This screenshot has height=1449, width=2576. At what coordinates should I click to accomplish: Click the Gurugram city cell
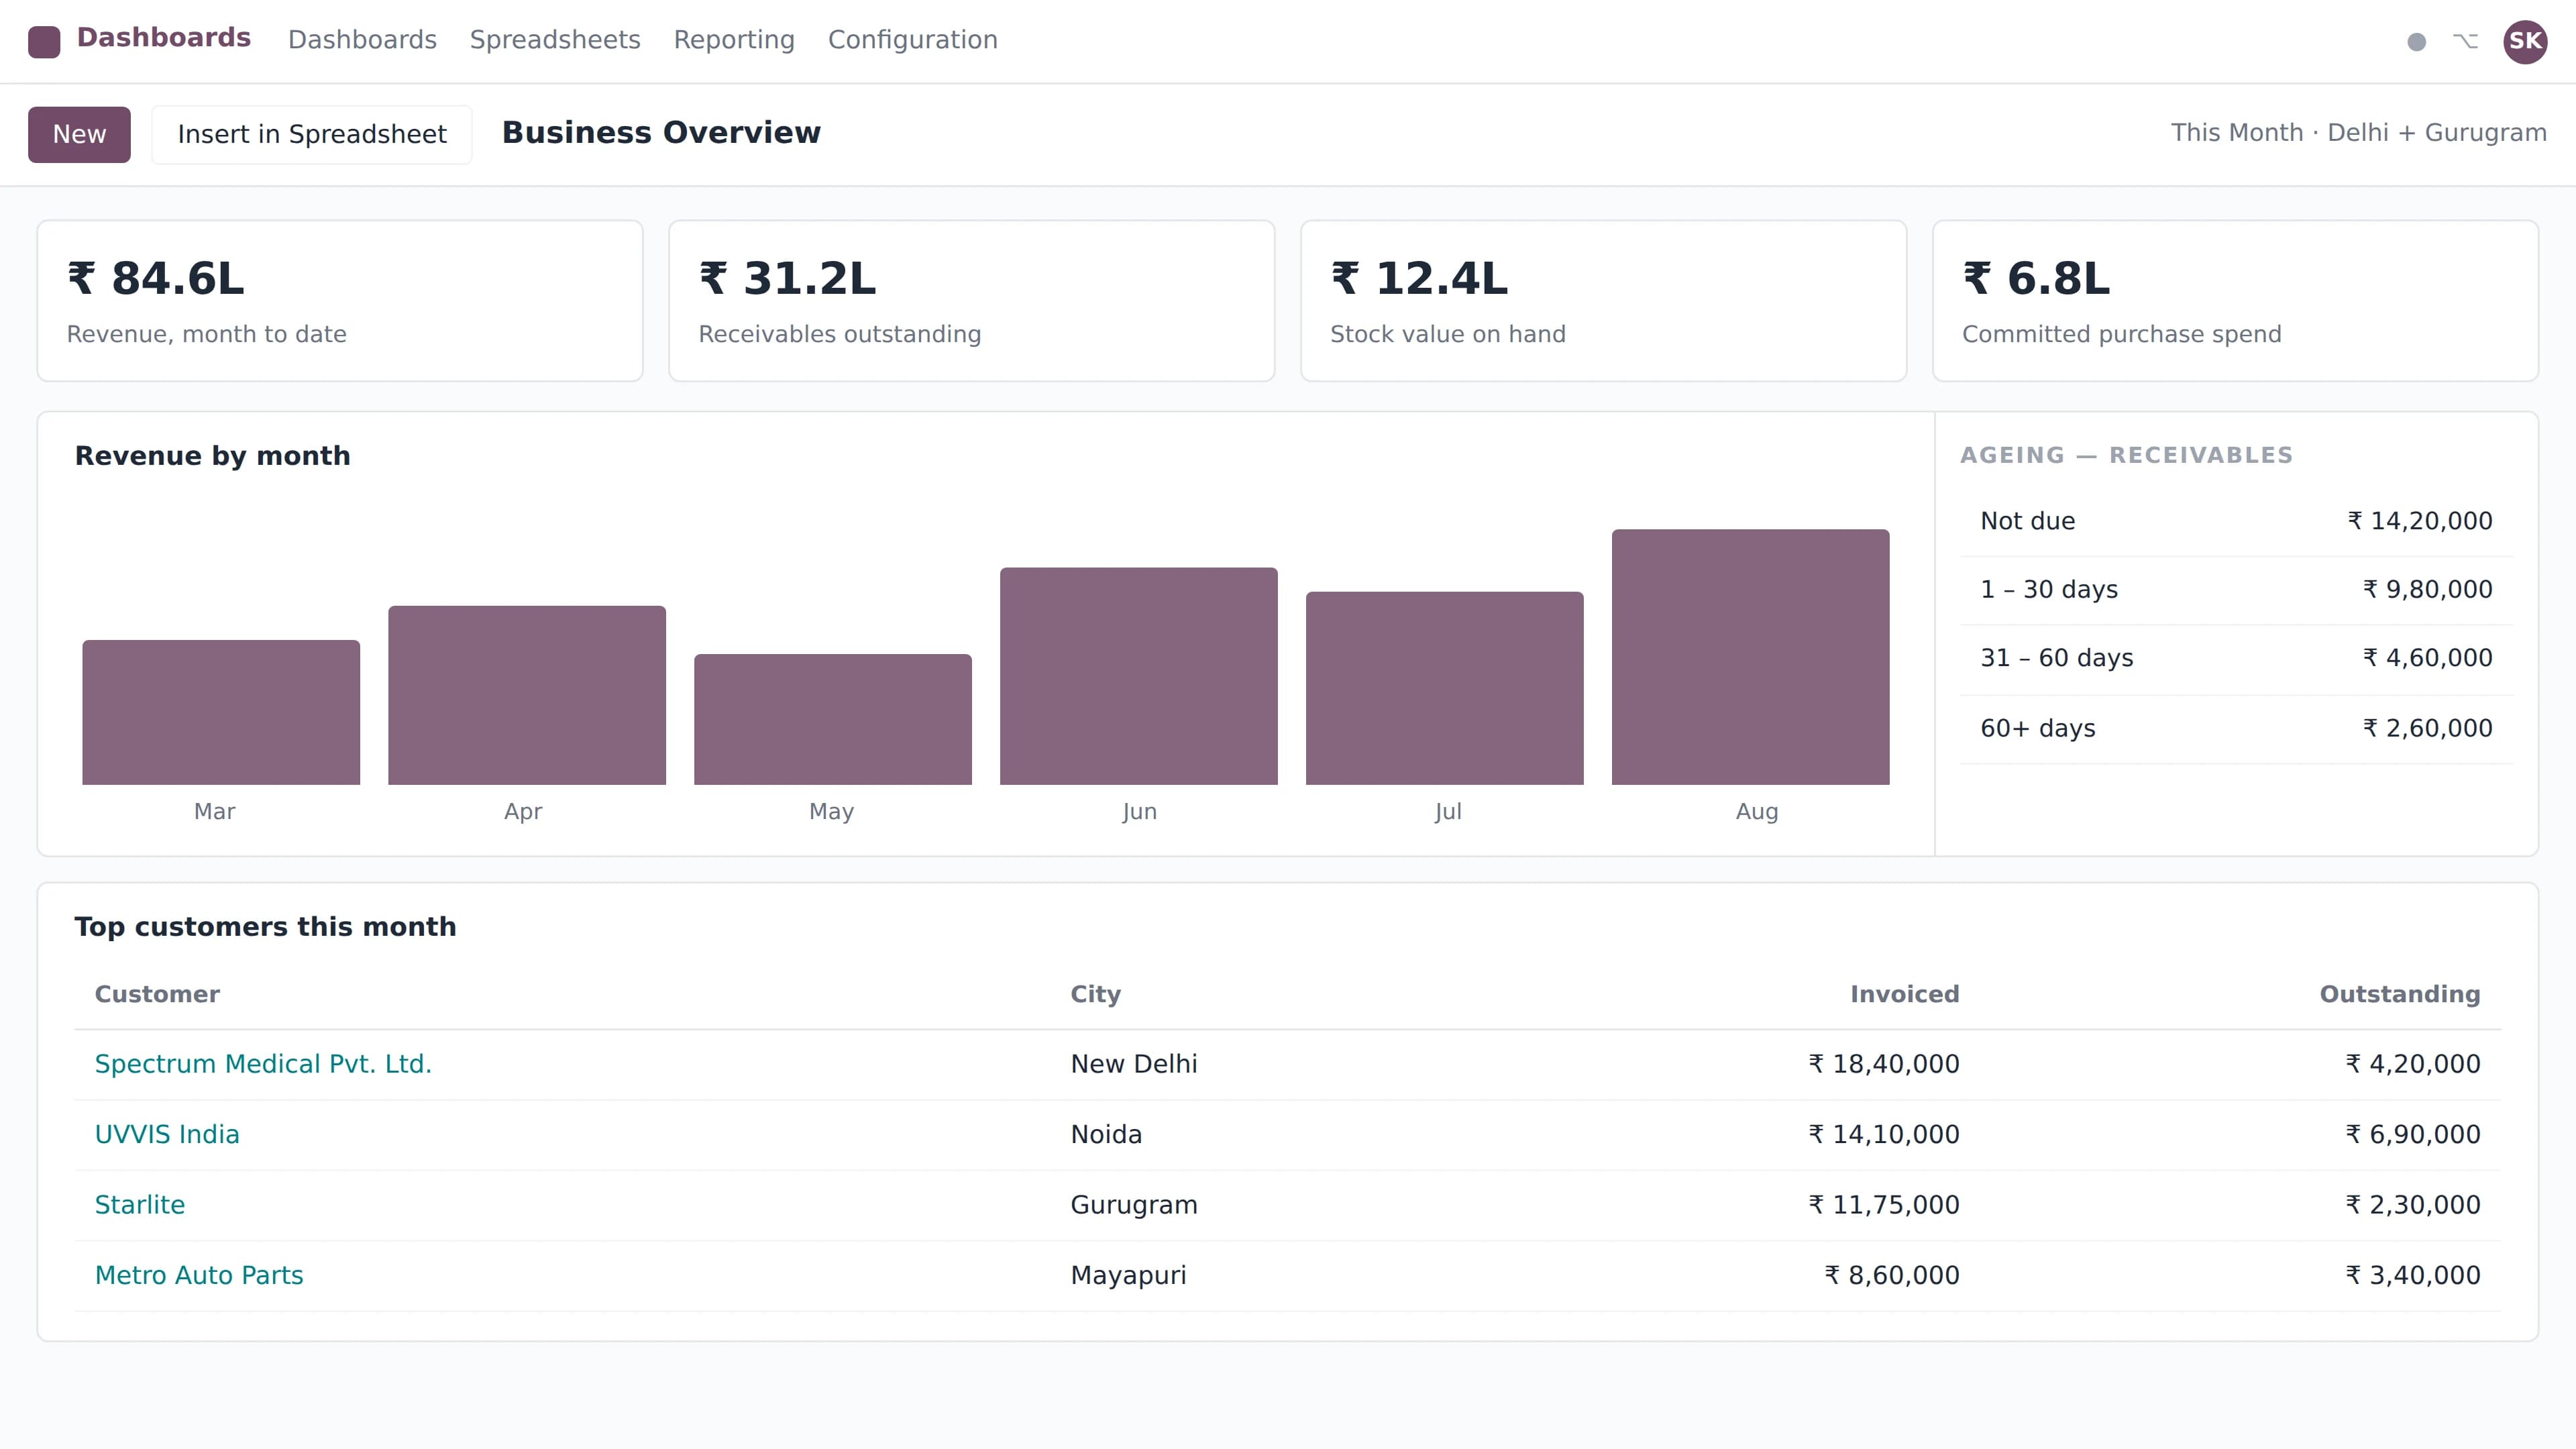(1134, 1205)
